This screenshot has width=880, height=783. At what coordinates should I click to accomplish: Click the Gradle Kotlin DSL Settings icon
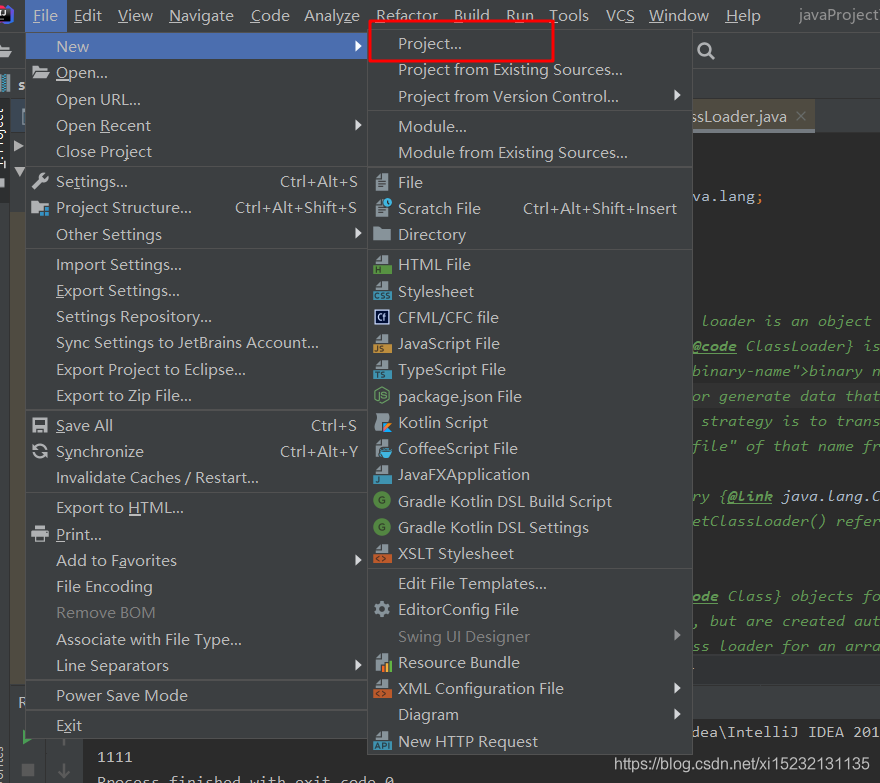382,527
